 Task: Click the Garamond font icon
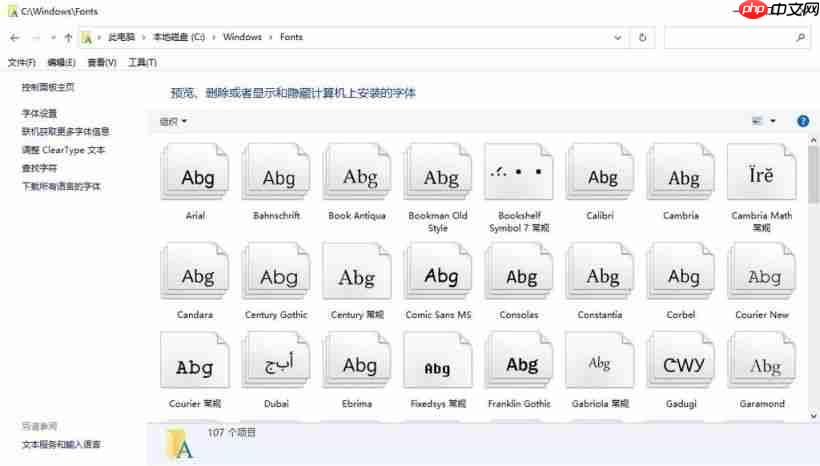tap(762, 361)
